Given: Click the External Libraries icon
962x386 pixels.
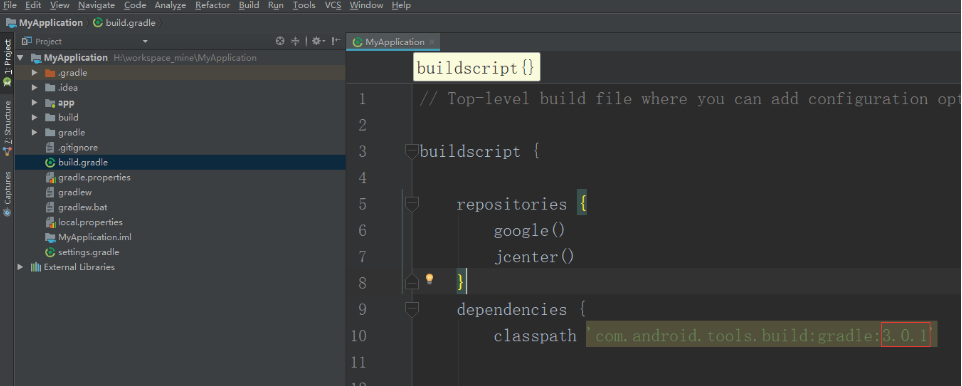Looking at the screenshot, I should pyautogui.click(x=36, y=267).
